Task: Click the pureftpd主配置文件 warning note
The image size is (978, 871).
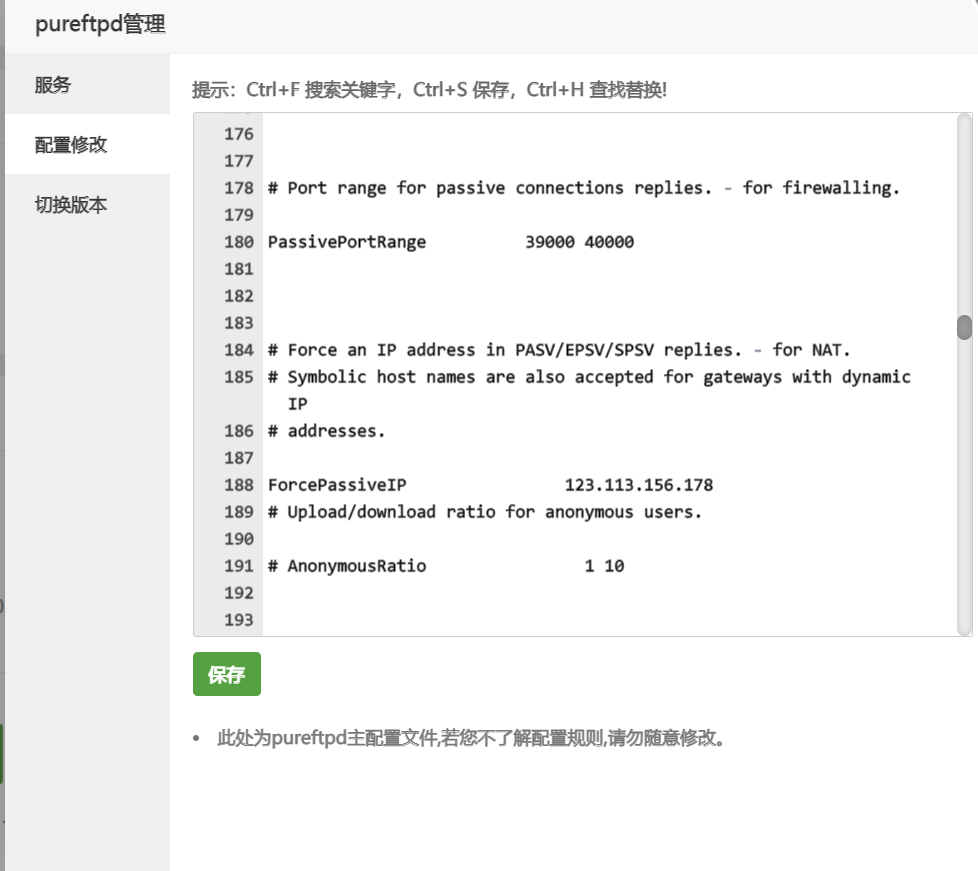Action: [x=471, y=738]
